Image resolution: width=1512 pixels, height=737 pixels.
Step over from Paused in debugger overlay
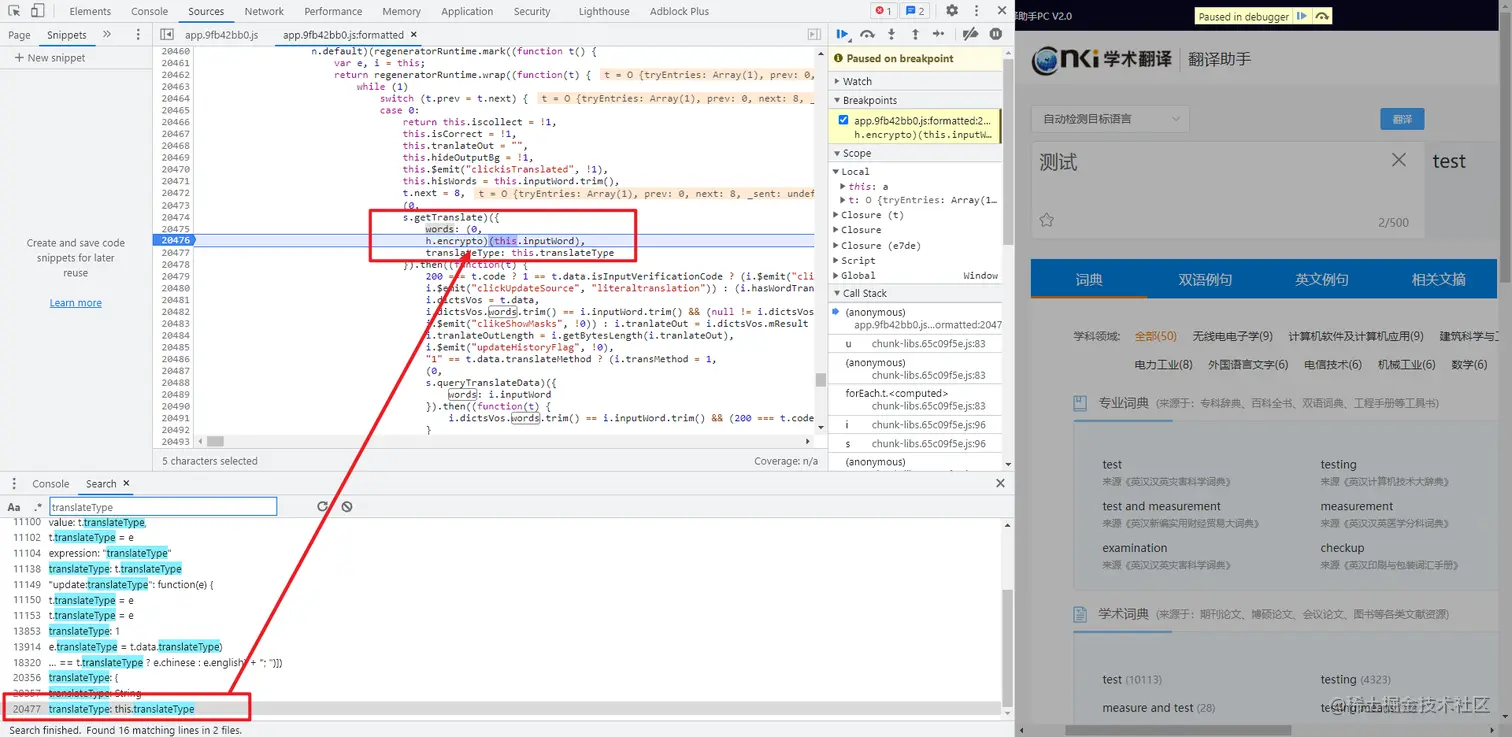[1323, 17]
